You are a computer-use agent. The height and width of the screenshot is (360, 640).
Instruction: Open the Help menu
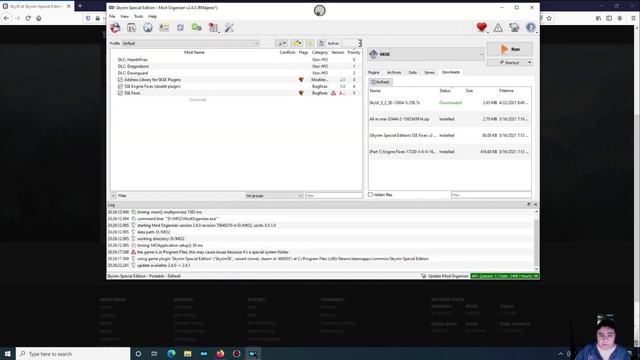[152, 16]
